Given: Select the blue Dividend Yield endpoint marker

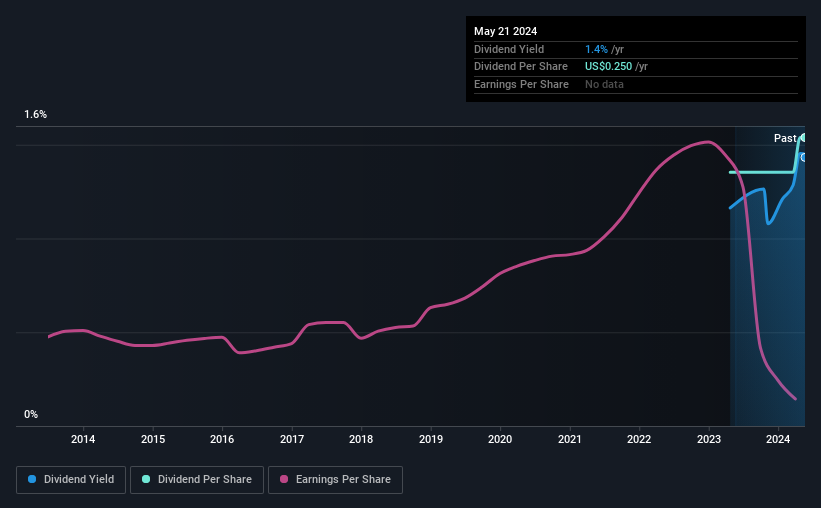Looking at the screenshot, I should [x=804, y=157].
